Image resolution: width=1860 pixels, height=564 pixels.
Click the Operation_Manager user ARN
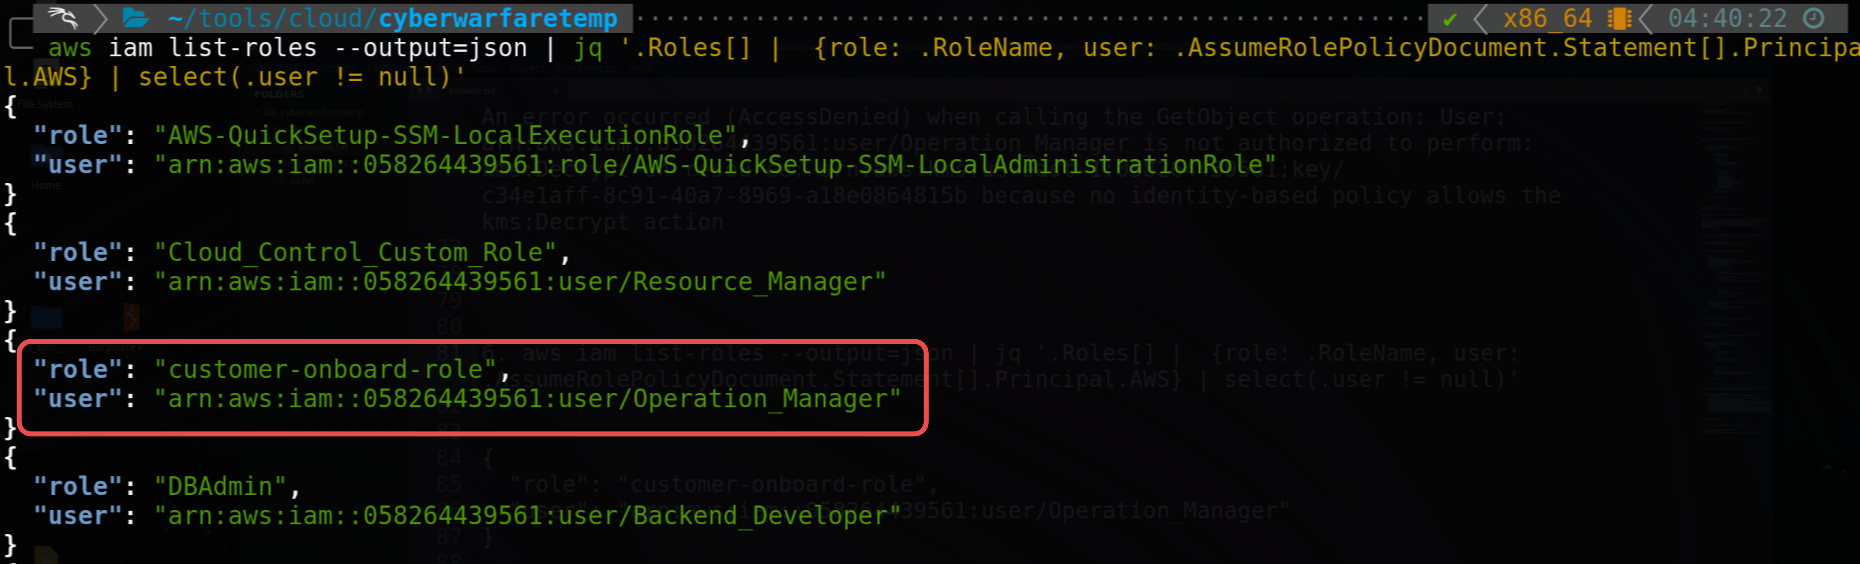point(527,399)
